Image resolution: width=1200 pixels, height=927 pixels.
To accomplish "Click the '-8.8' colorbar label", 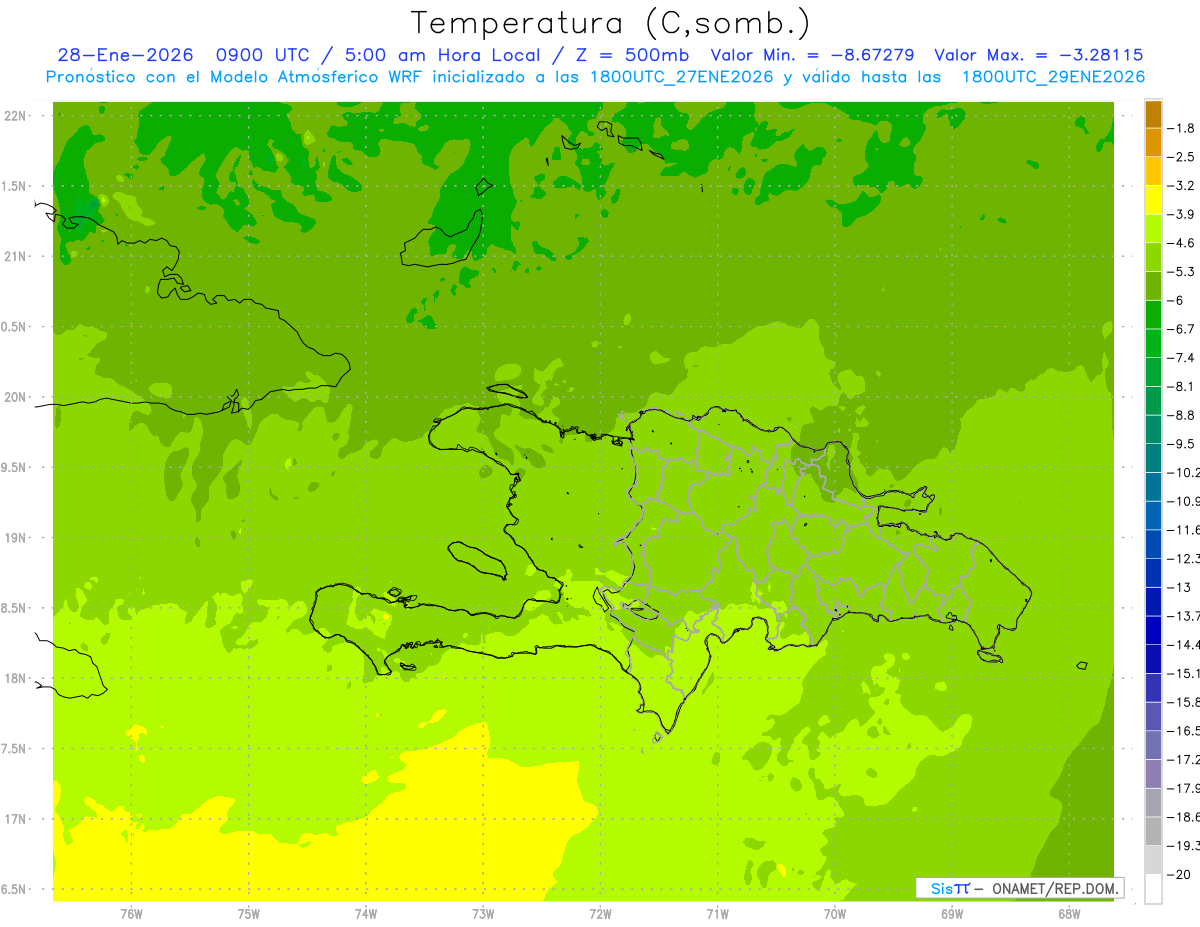I will coord(1181,415).
